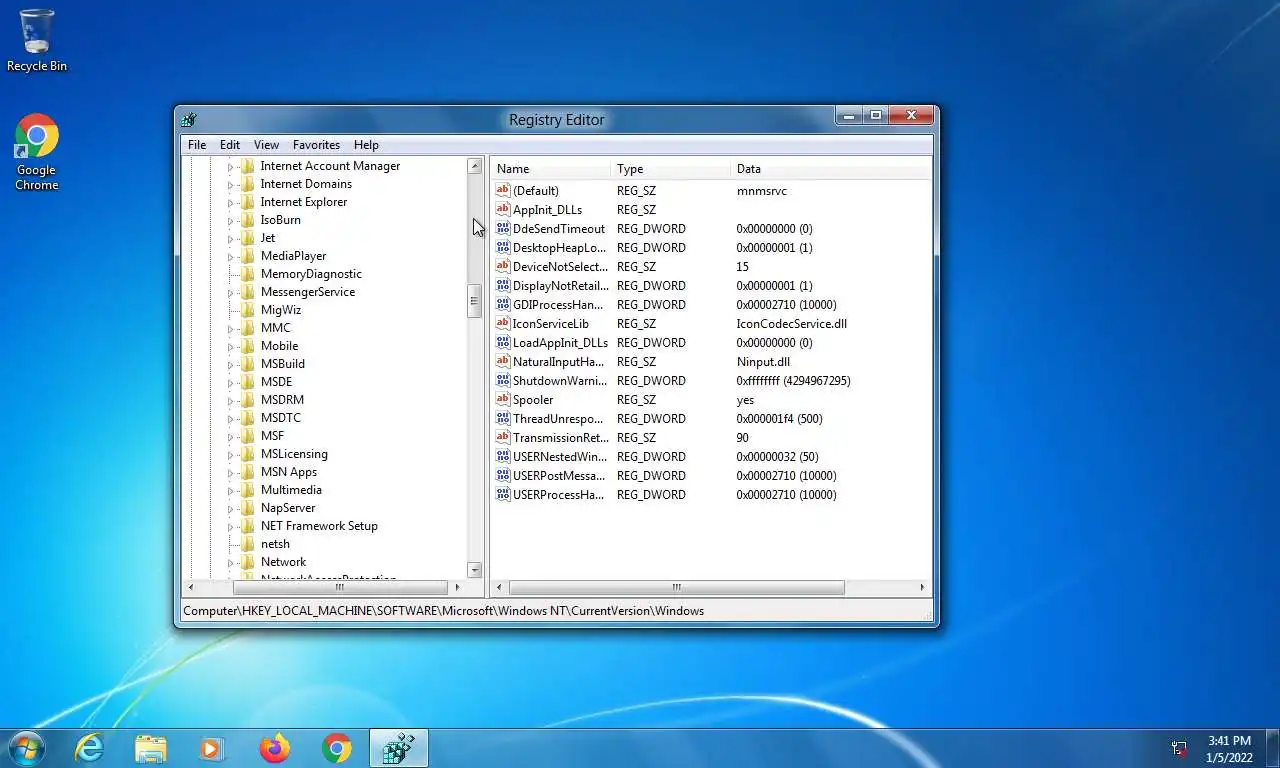
Task: Click the Jet folder icon
Action: click(x=247, y=238)
